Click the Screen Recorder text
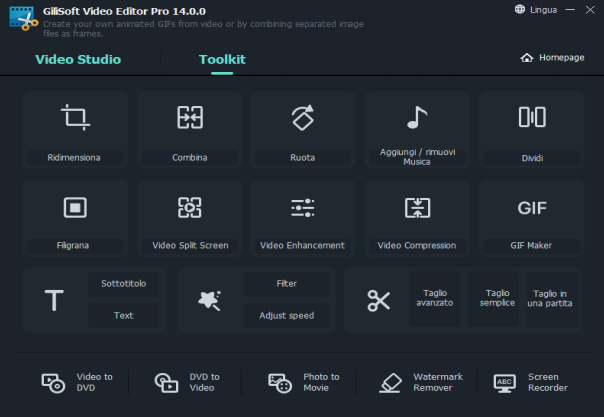Image resolution: width=604 pixels, height=417 pixels. [548, 382]
